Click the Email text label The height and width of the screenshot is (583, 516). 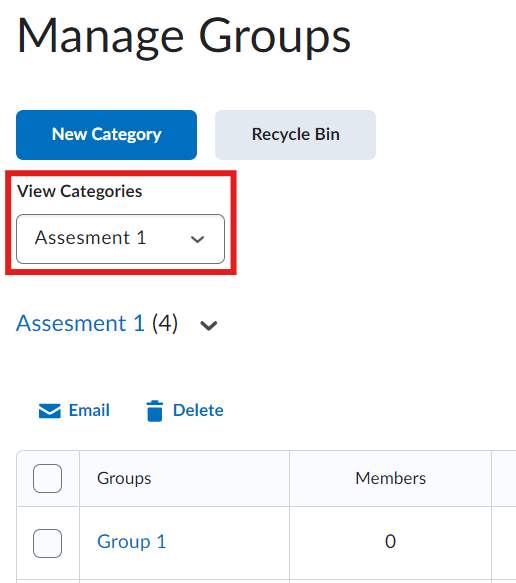89,410
